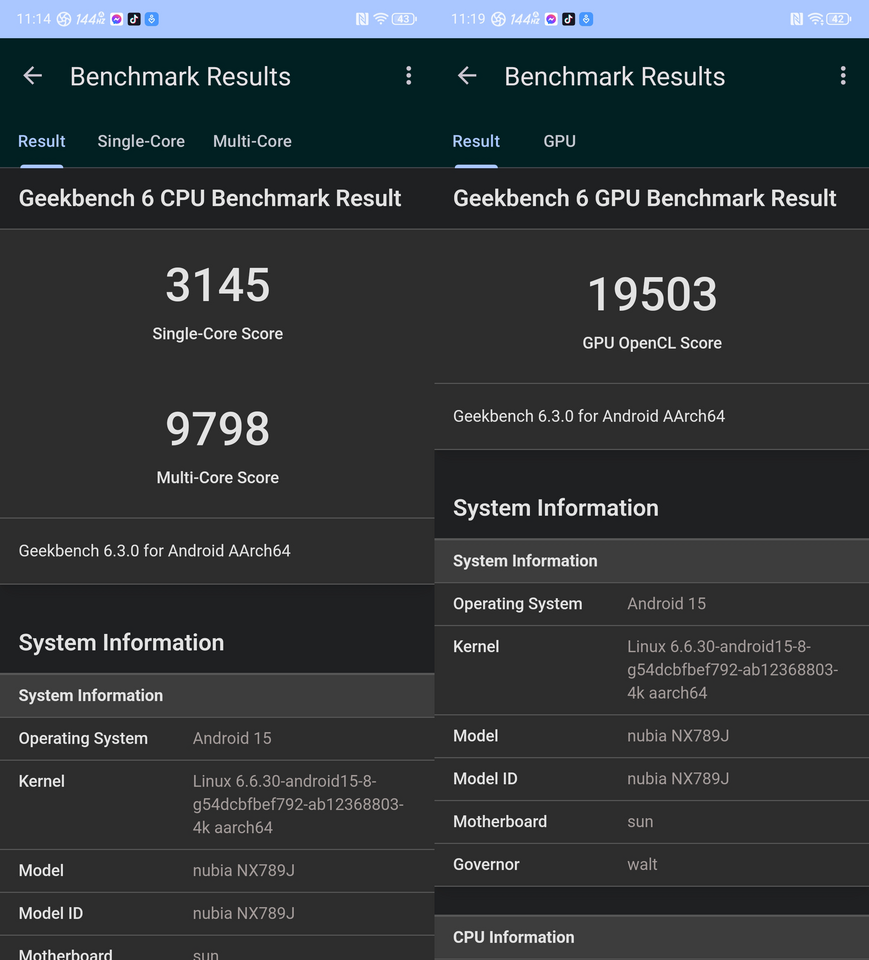Tap battery 43 indicator in left status bar
Viewport: 869px width, 960px height.
[404, 19]
